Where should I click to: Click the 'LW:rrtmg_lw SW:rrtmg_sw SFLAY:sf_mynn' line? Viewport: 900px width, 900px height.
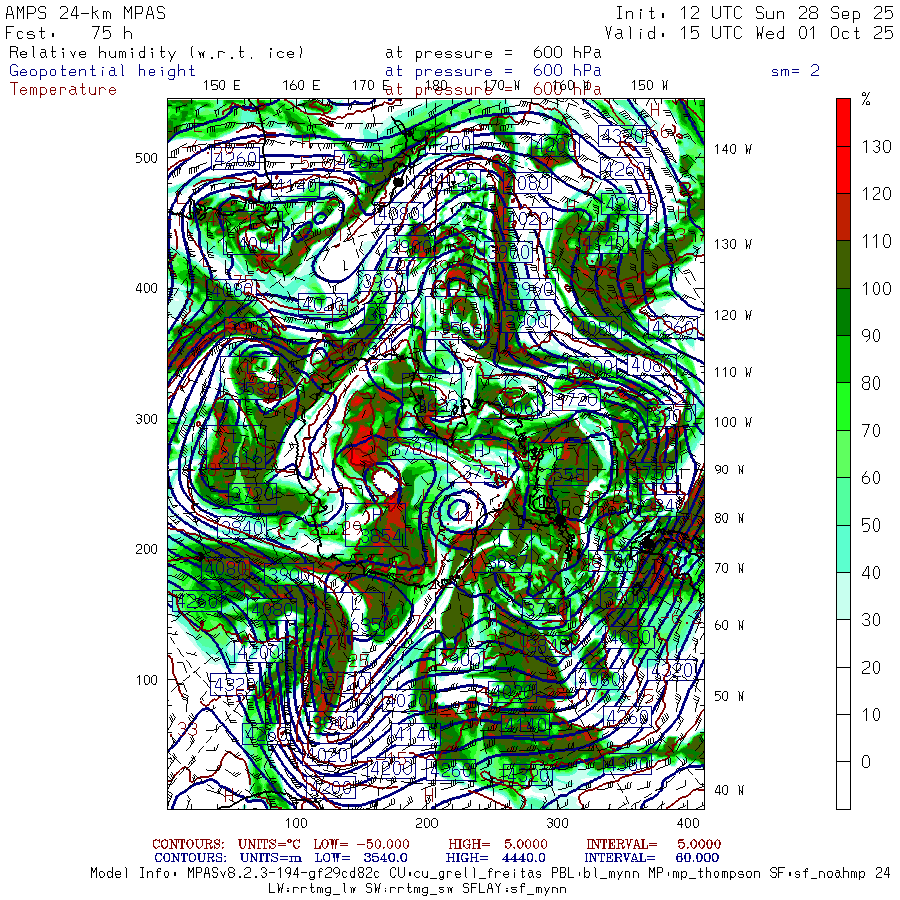click(417, 889)
